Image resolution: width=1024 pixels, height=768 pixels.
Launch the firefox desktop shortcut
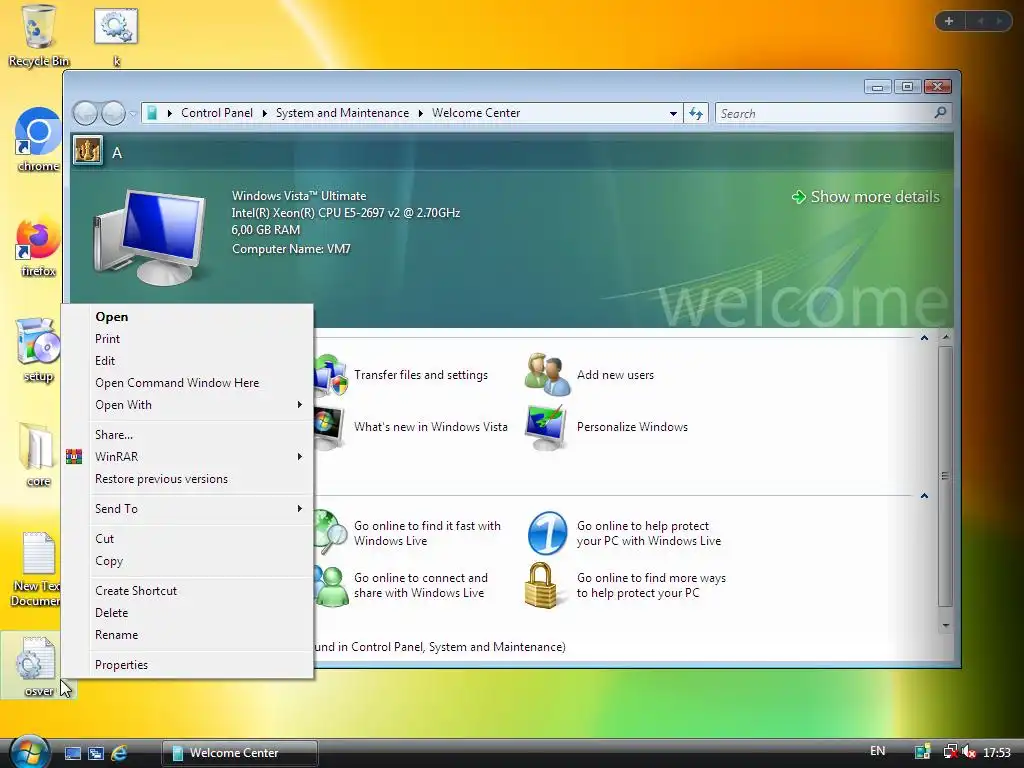tap(38, 246)
